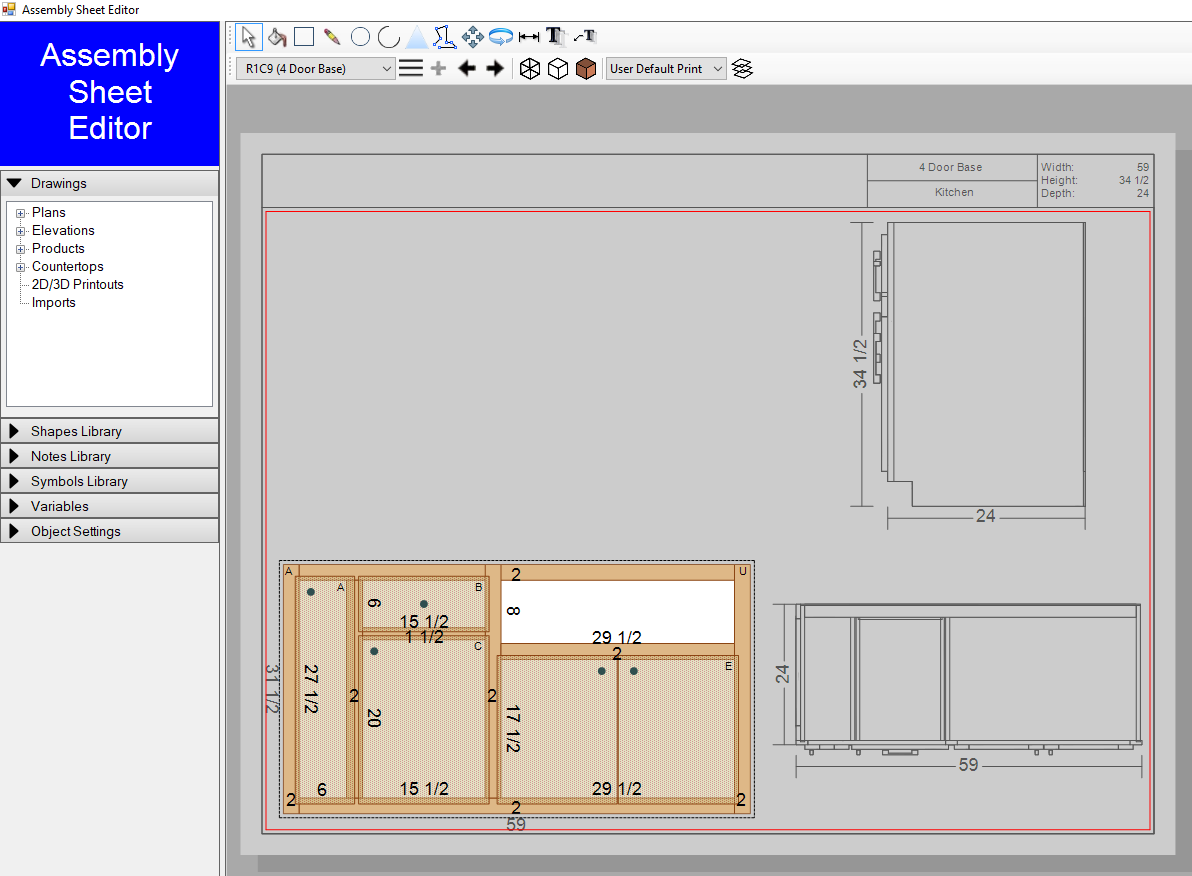1192x876 pixels.
Task: Click the rotate tool icon
Action: (501, 37)
